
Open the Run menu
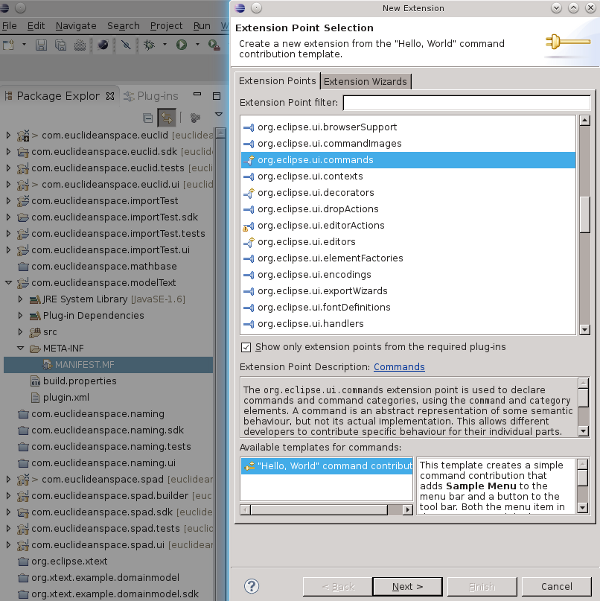202,26
